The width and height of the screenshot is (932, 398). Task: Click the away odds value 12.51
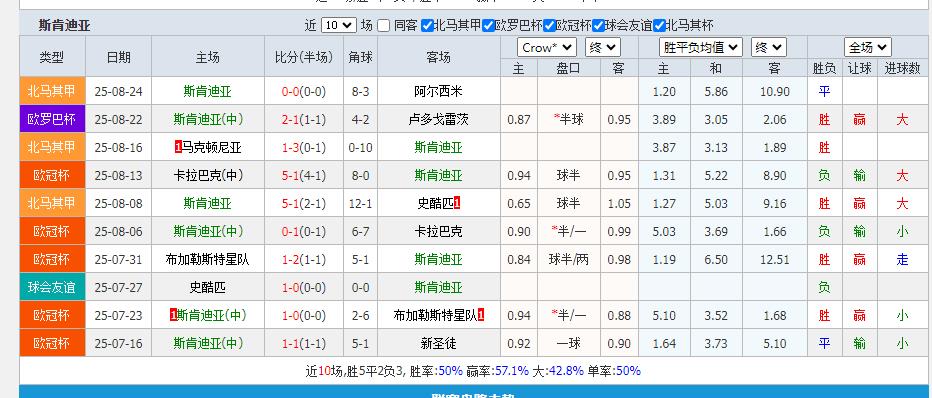tap(774, 259)
